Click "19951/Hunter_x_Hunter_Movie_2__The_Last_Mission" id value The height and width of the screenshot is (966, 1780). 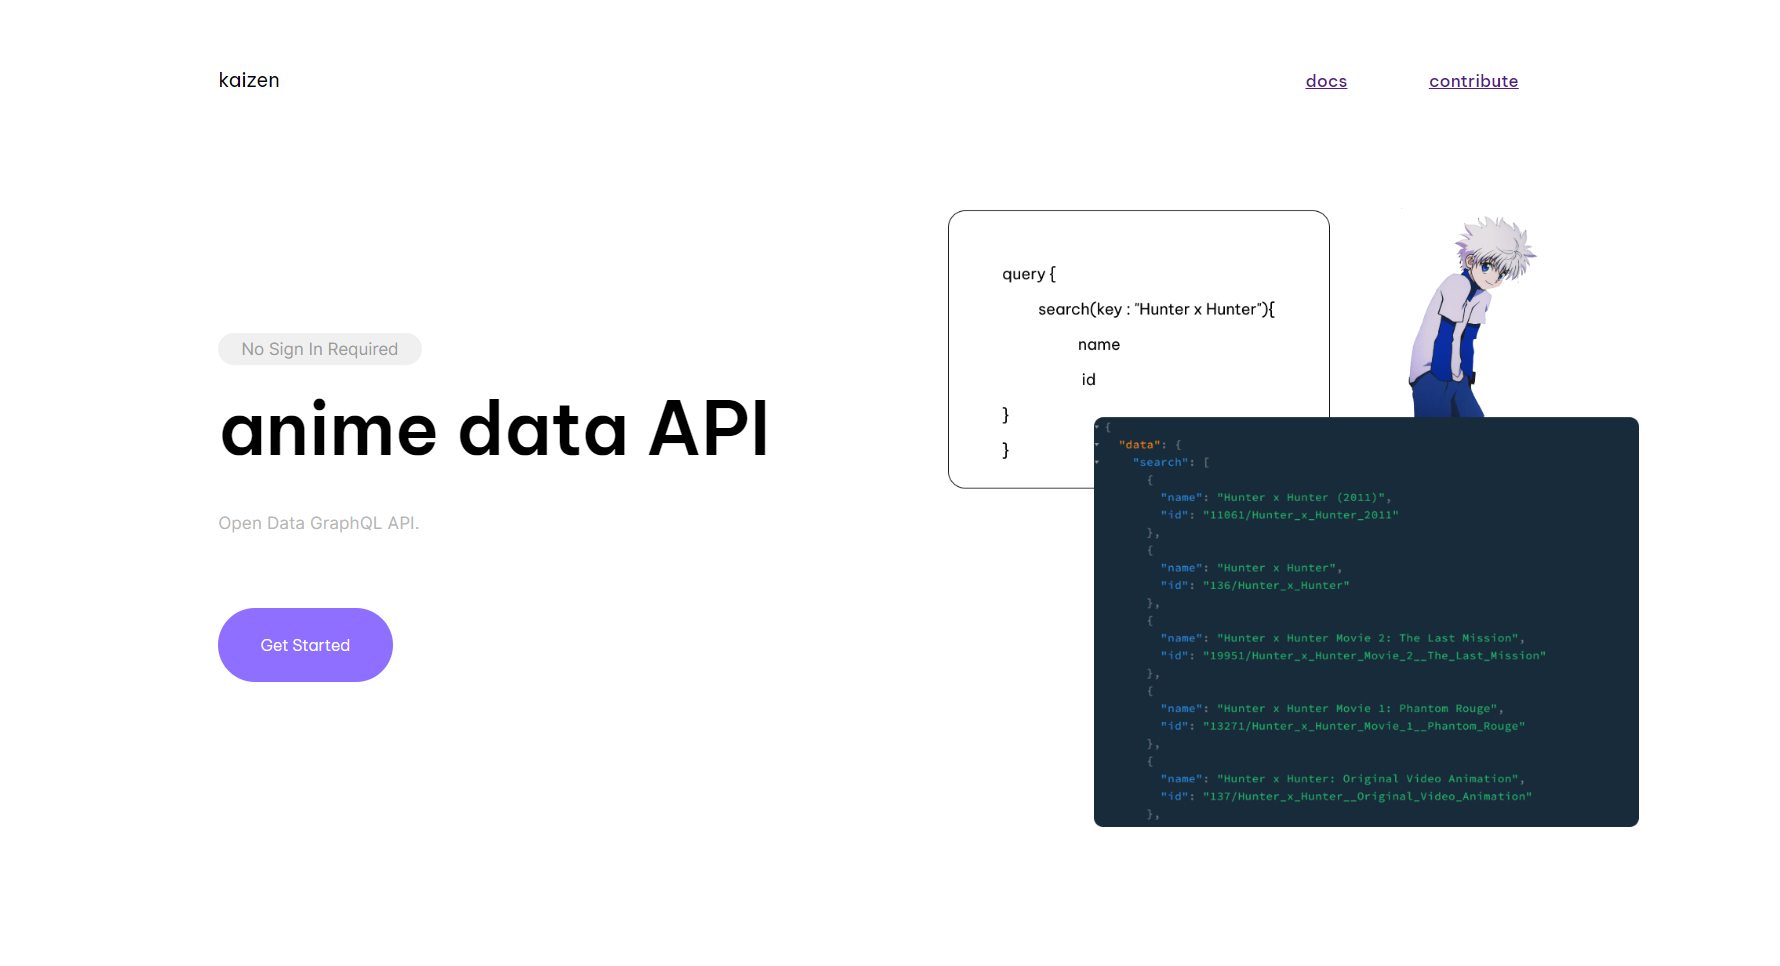[x=1374, y=656]
